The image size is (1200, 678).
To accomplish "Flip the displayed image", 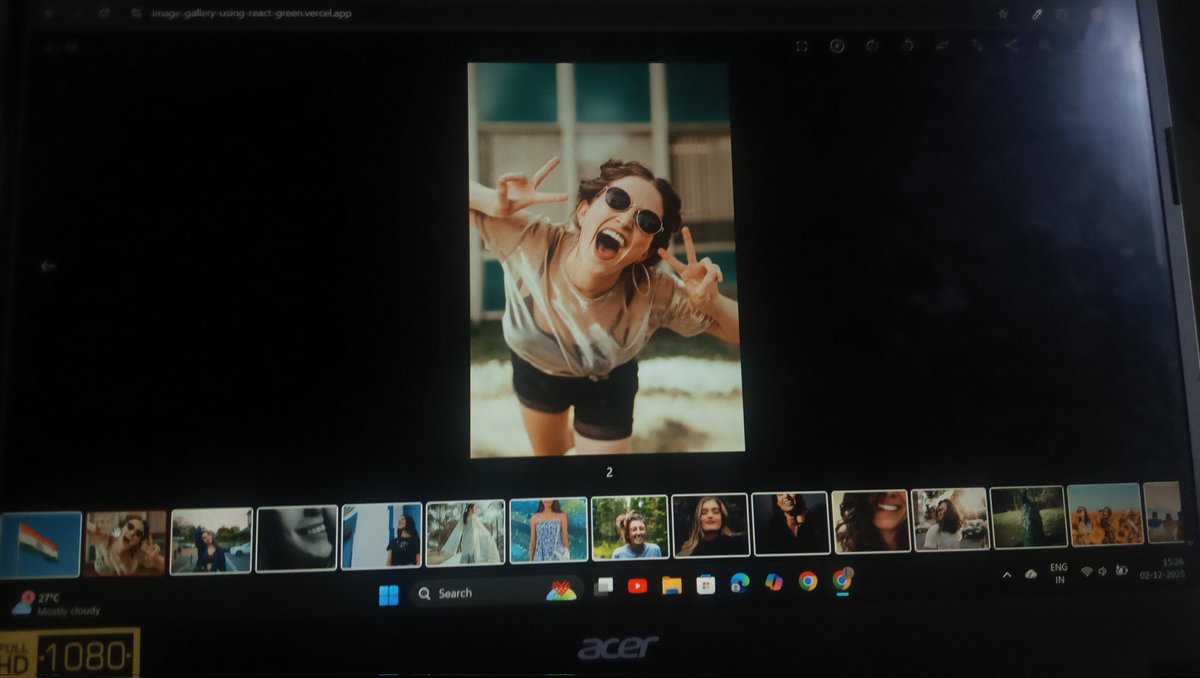I will [x=941, y=45].
